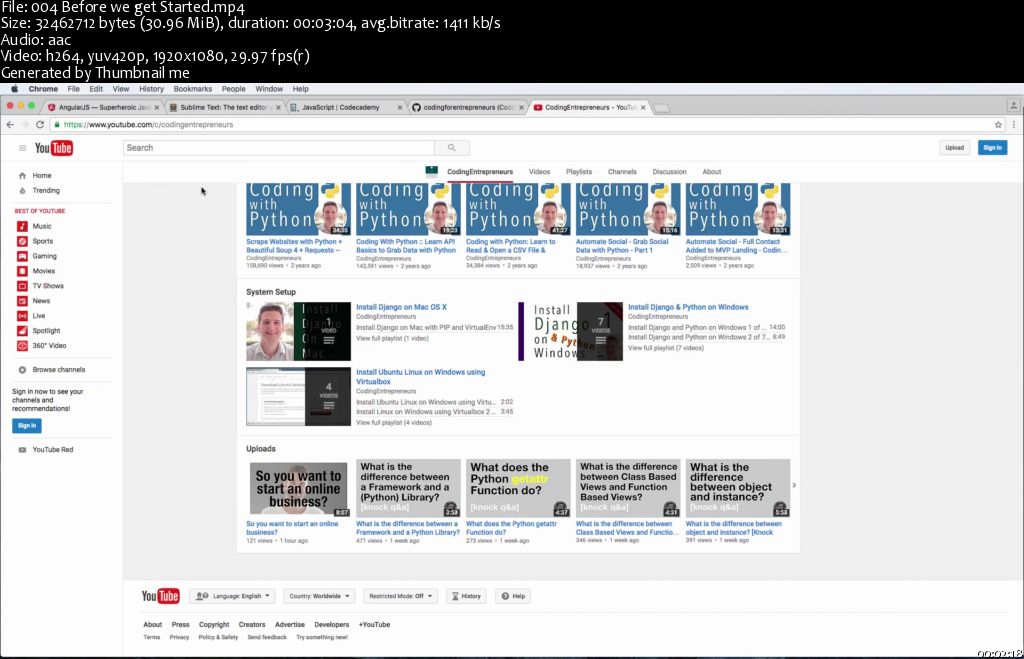Screen dimensions: 1024x659
Task: Click the browser address bar URL
Action: (x=148, y=125)
